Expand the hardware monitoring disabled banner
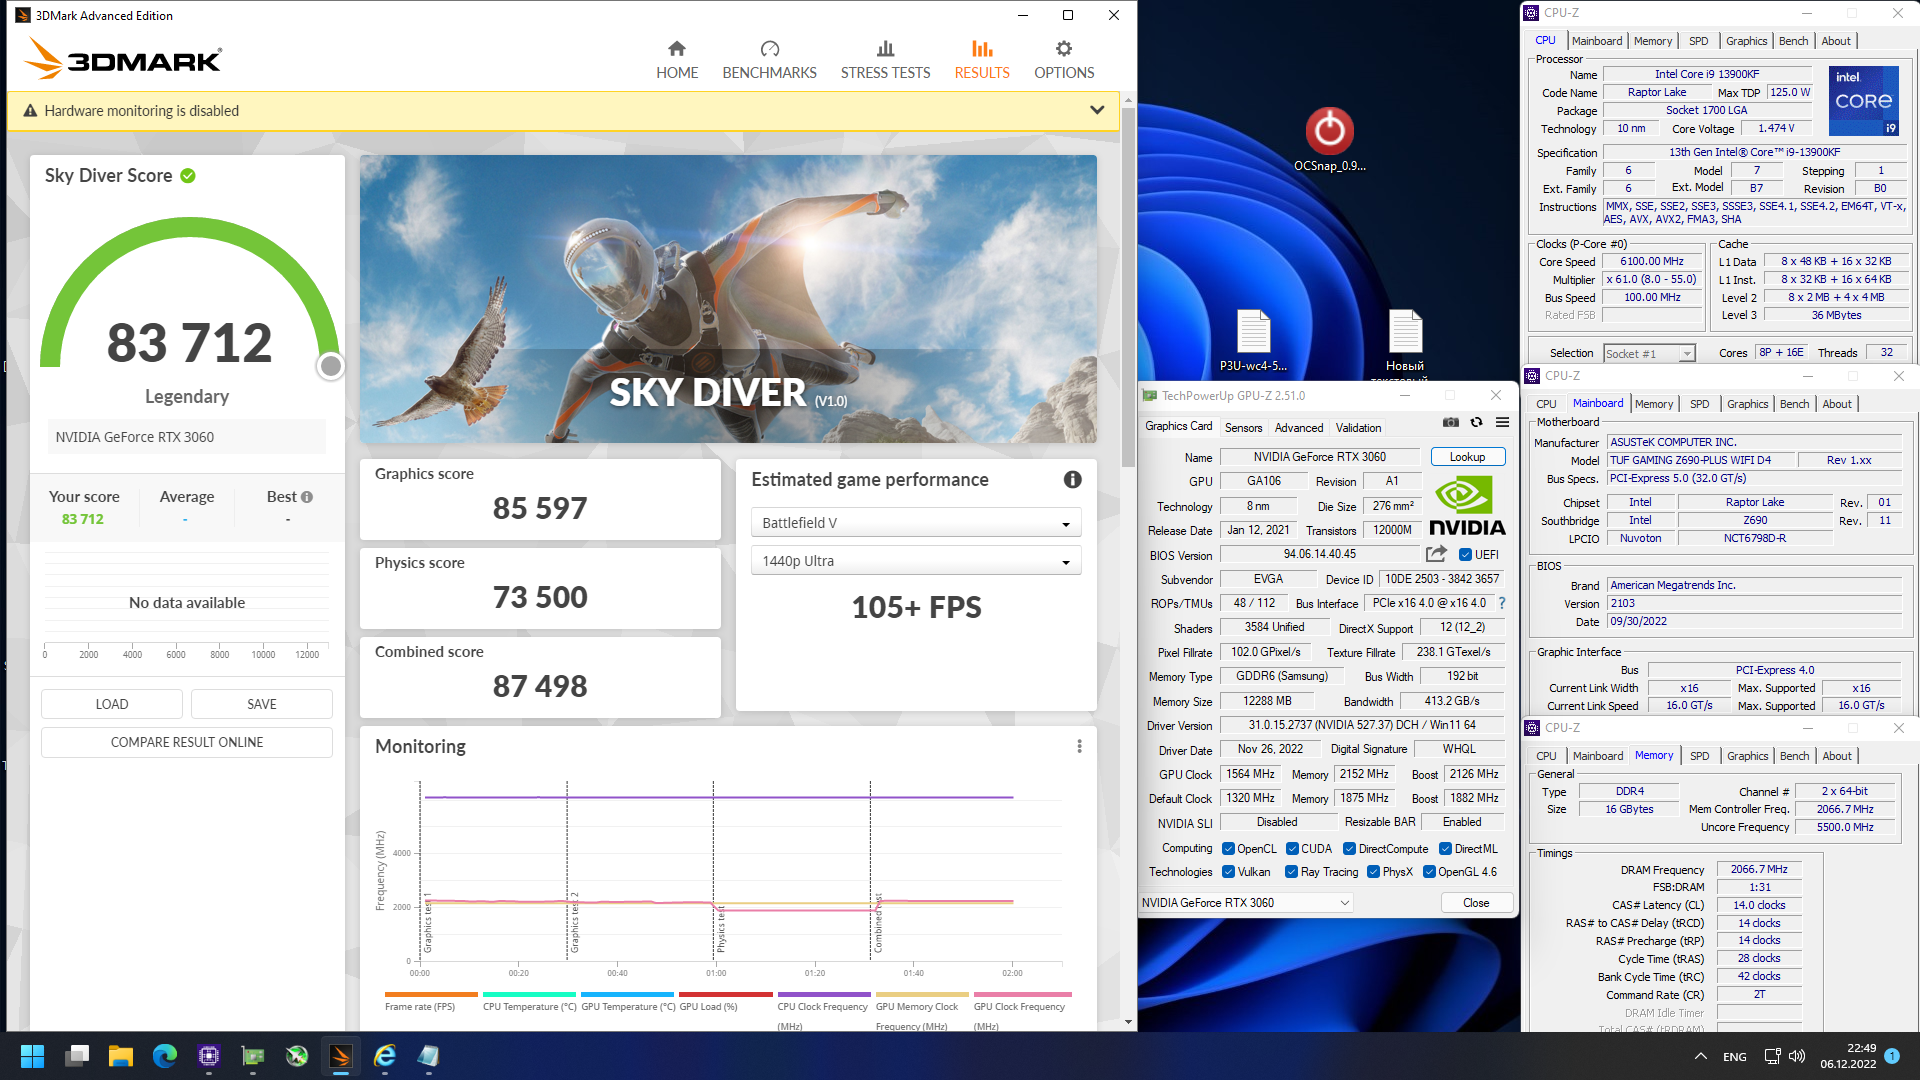1920x1080 pixels. point(1097,111)
